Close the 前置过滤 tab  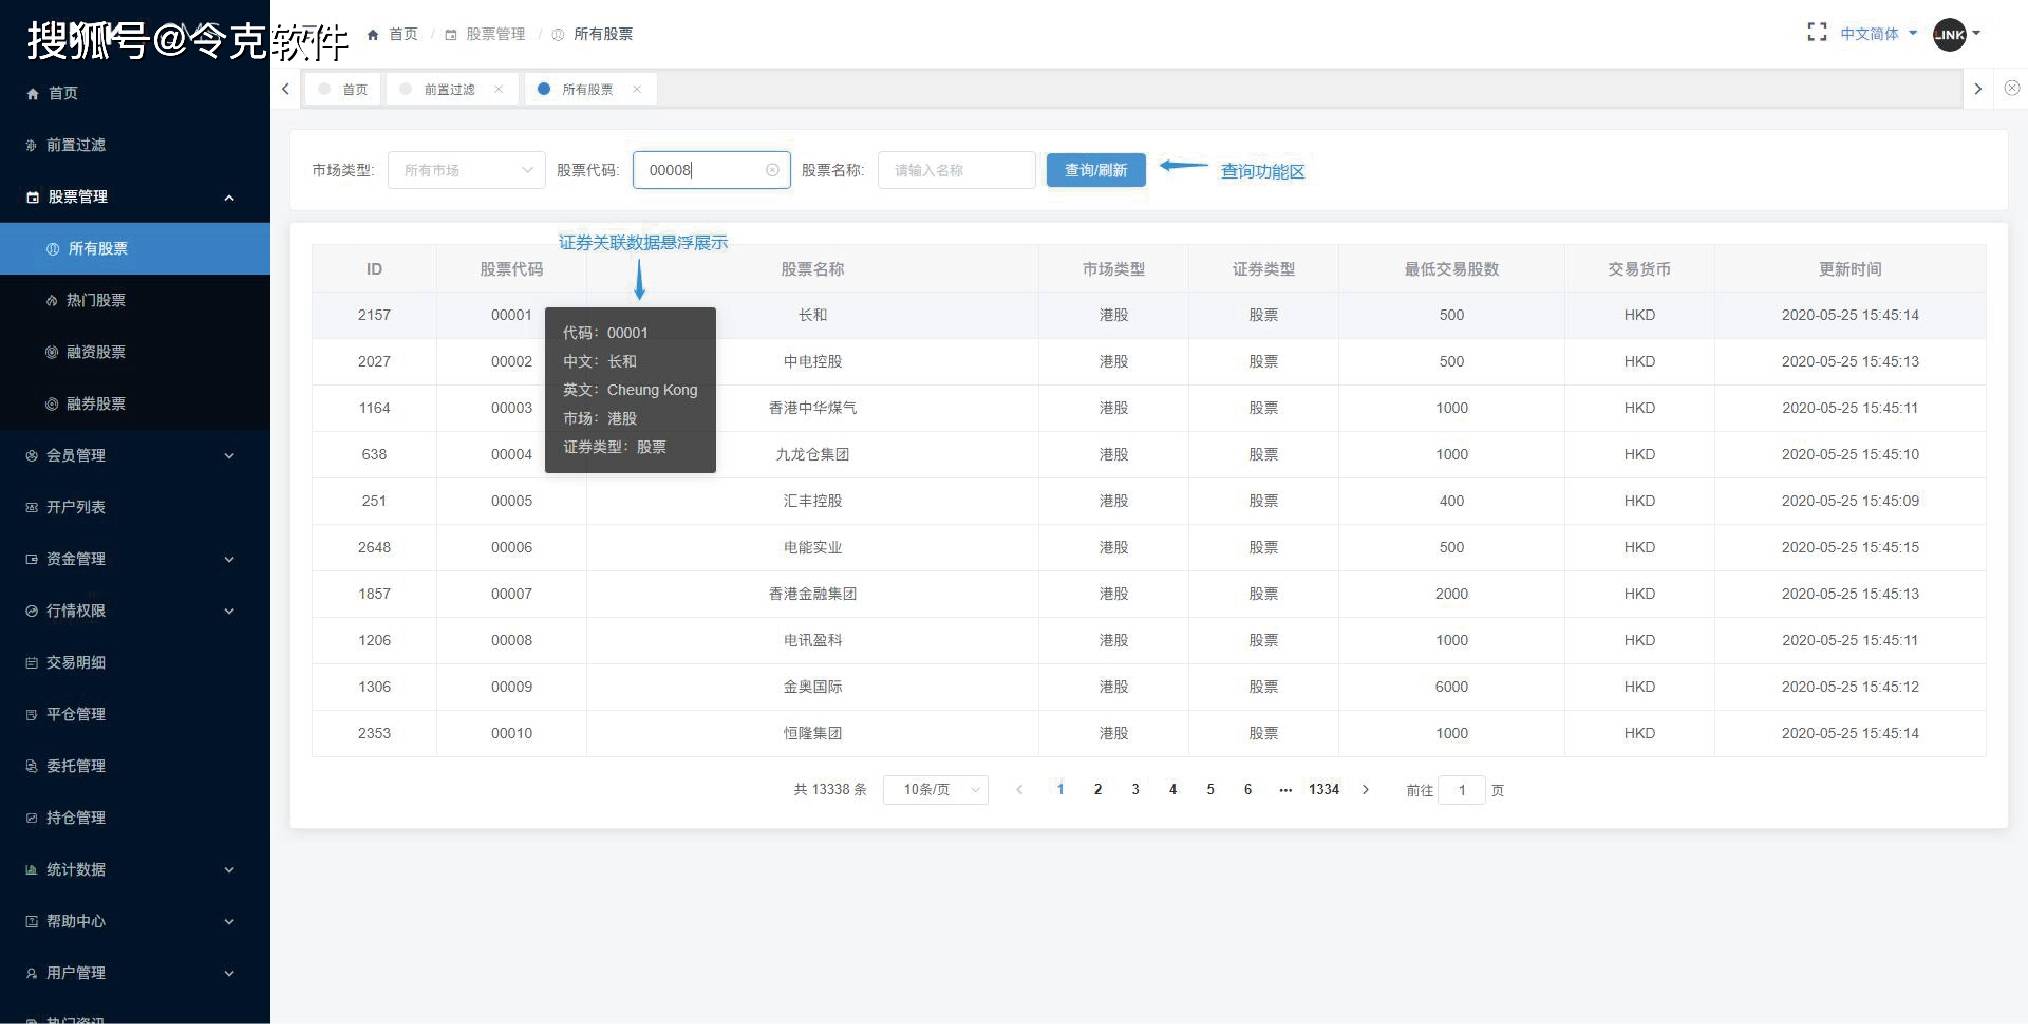(498, 89)
